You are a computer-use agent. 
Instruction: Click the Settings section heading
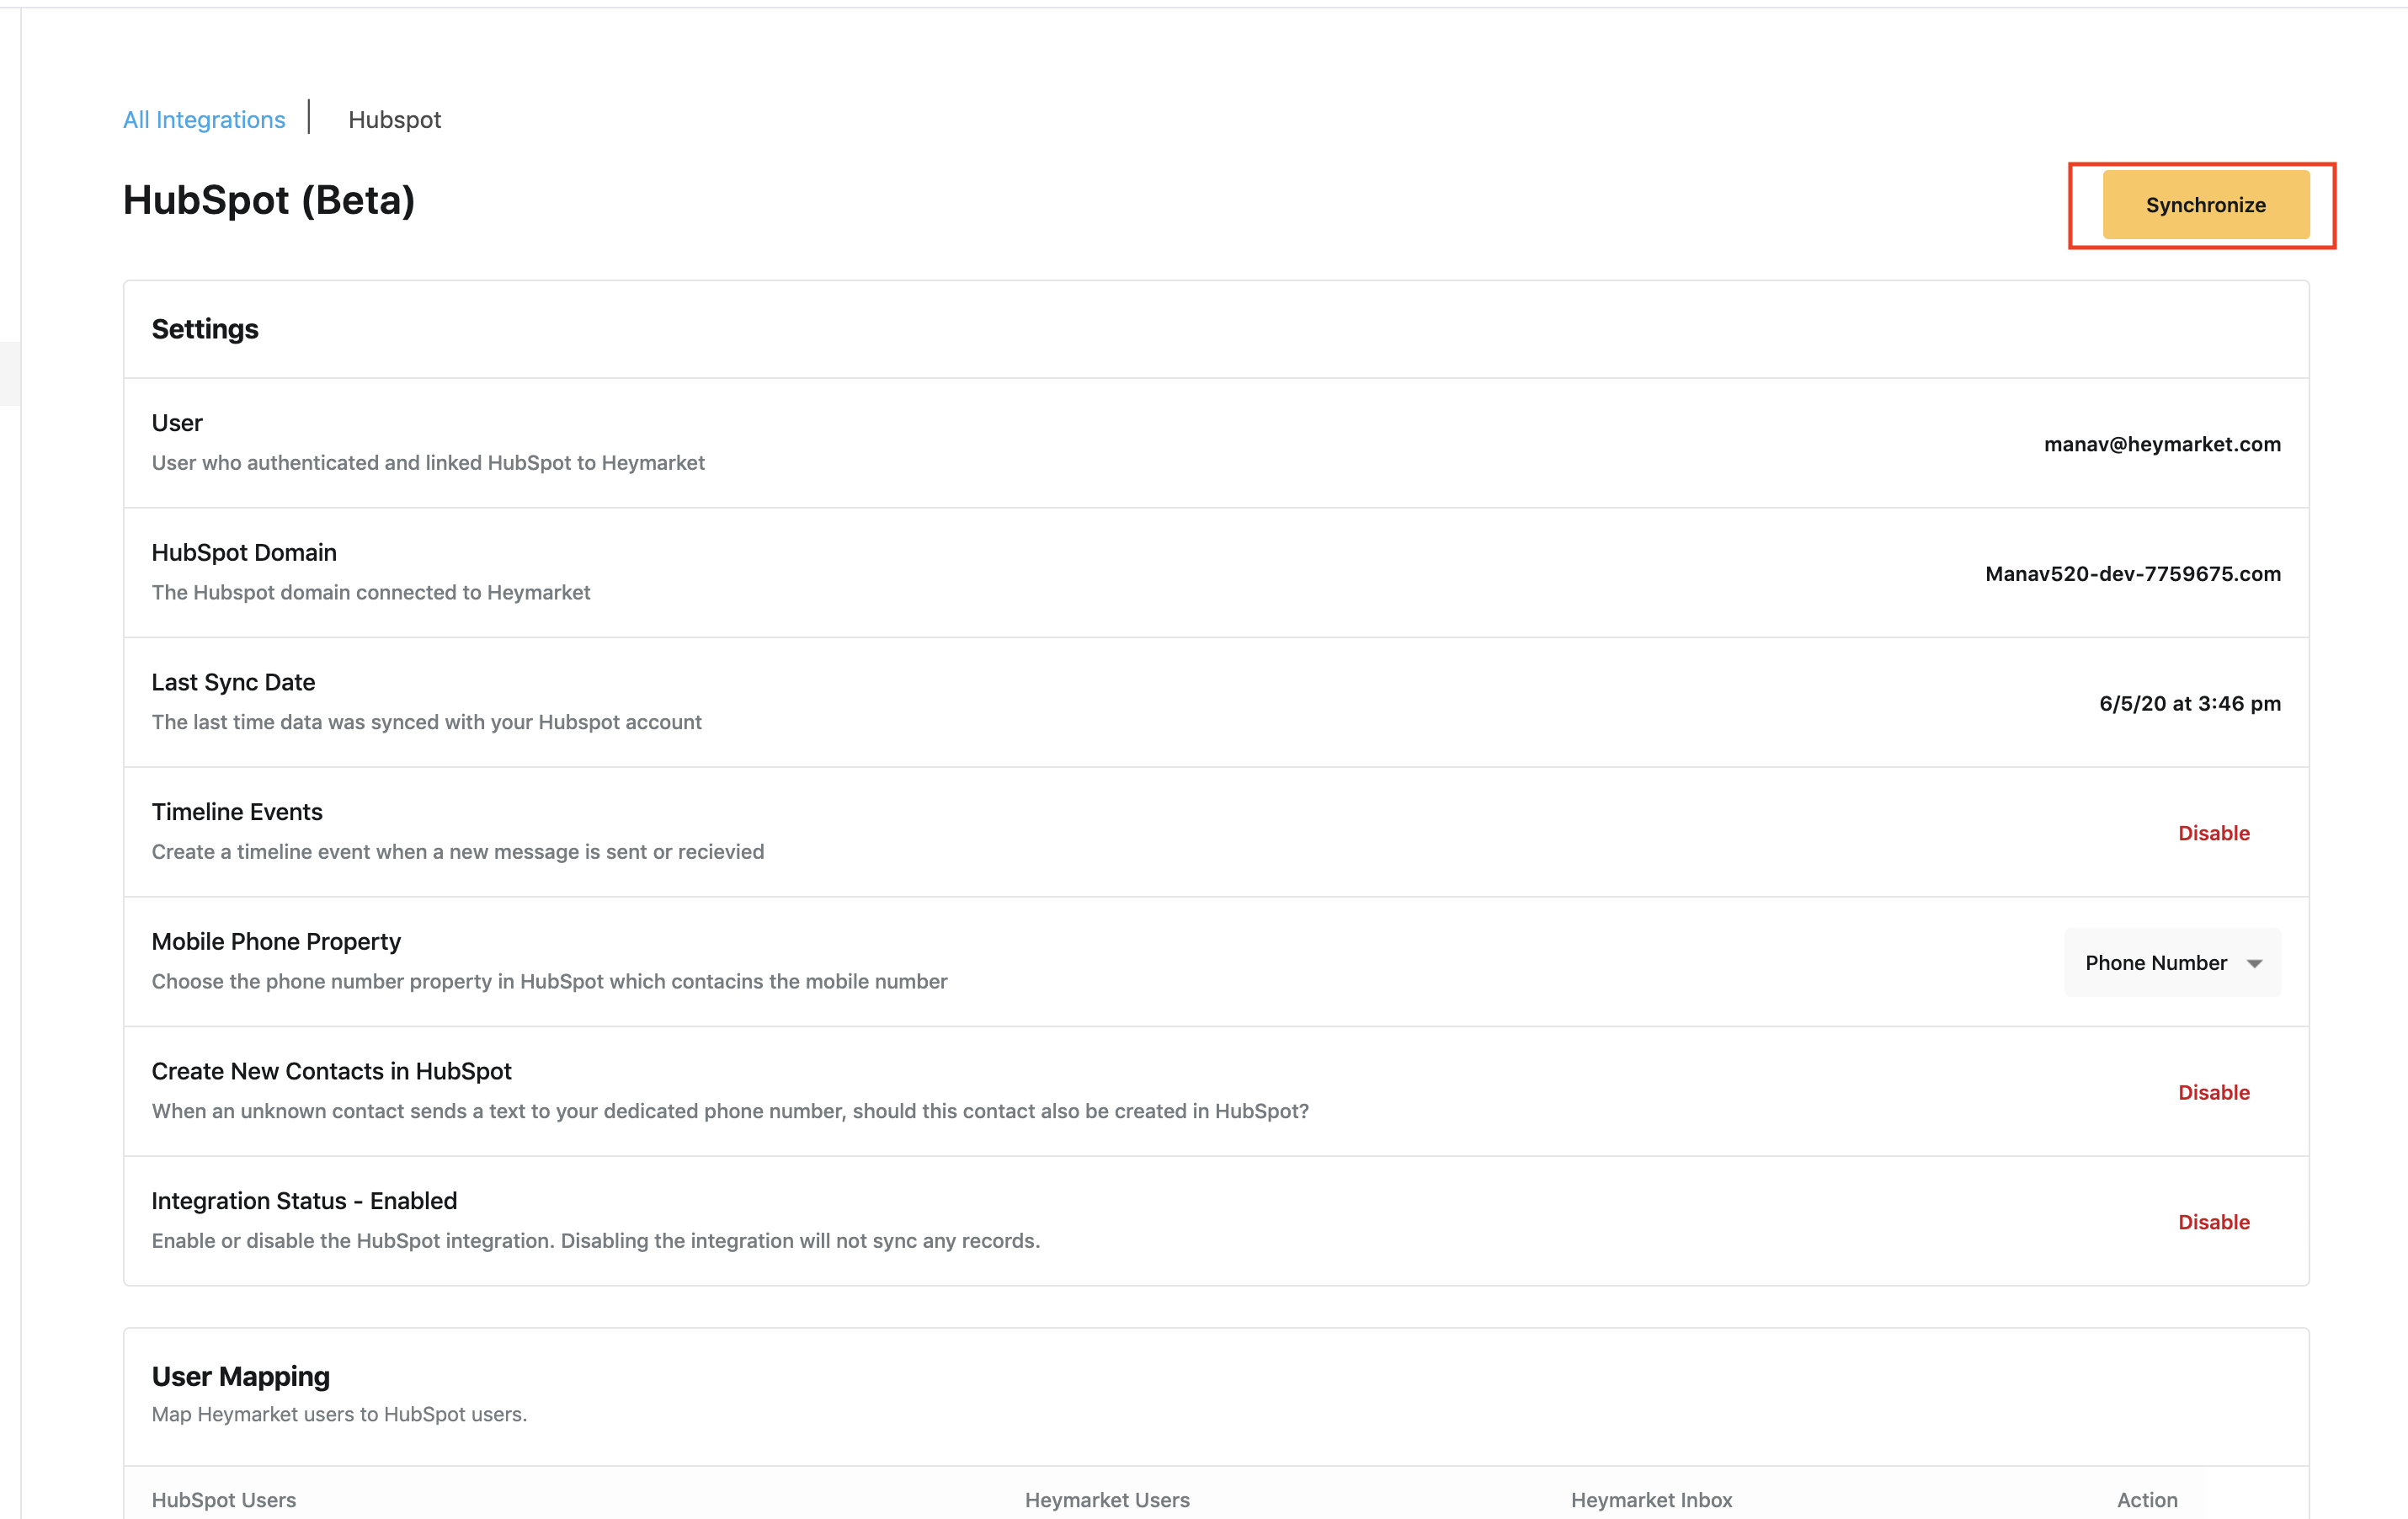(205, 329)
